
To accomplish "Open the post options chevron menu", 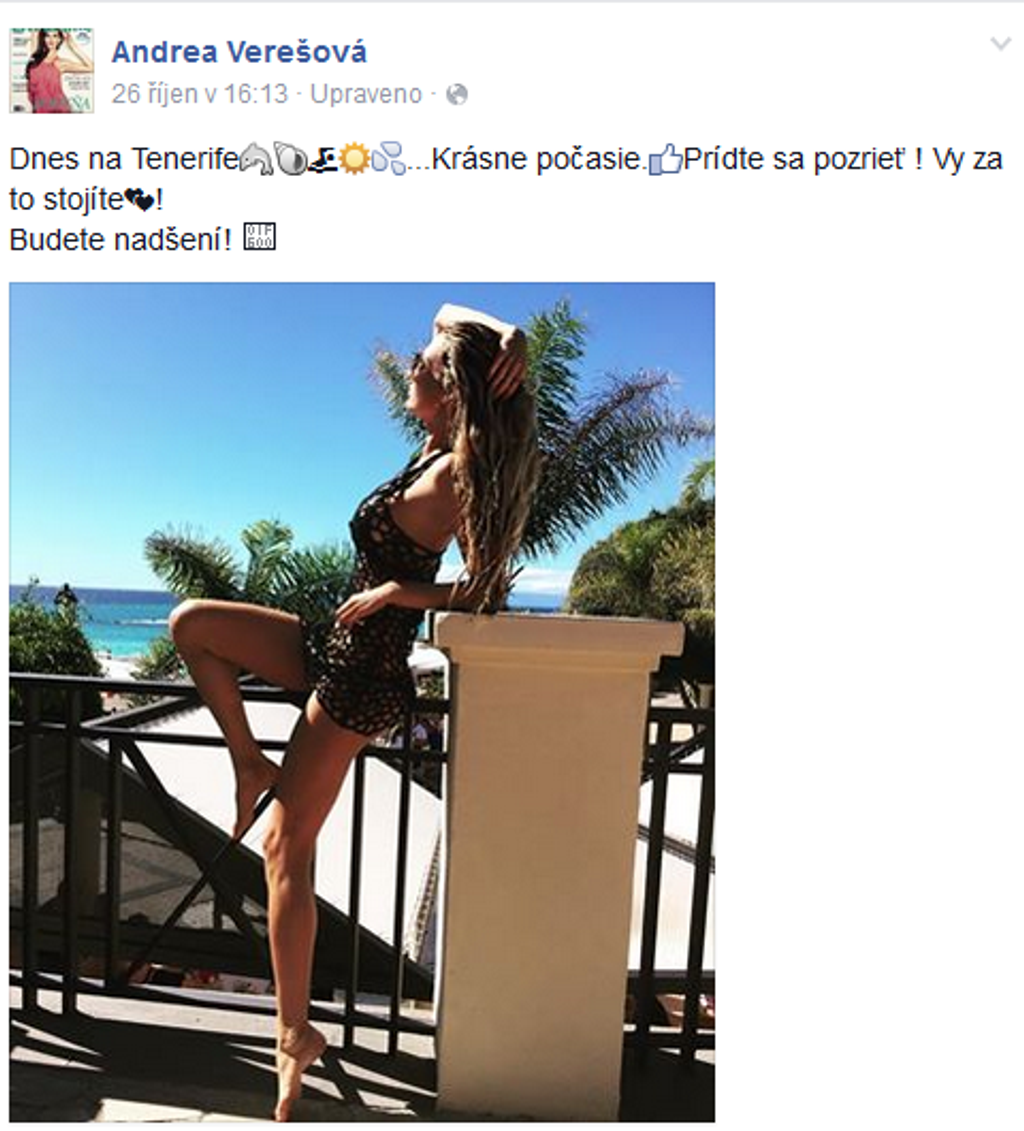I will [x=1000, y=45].
